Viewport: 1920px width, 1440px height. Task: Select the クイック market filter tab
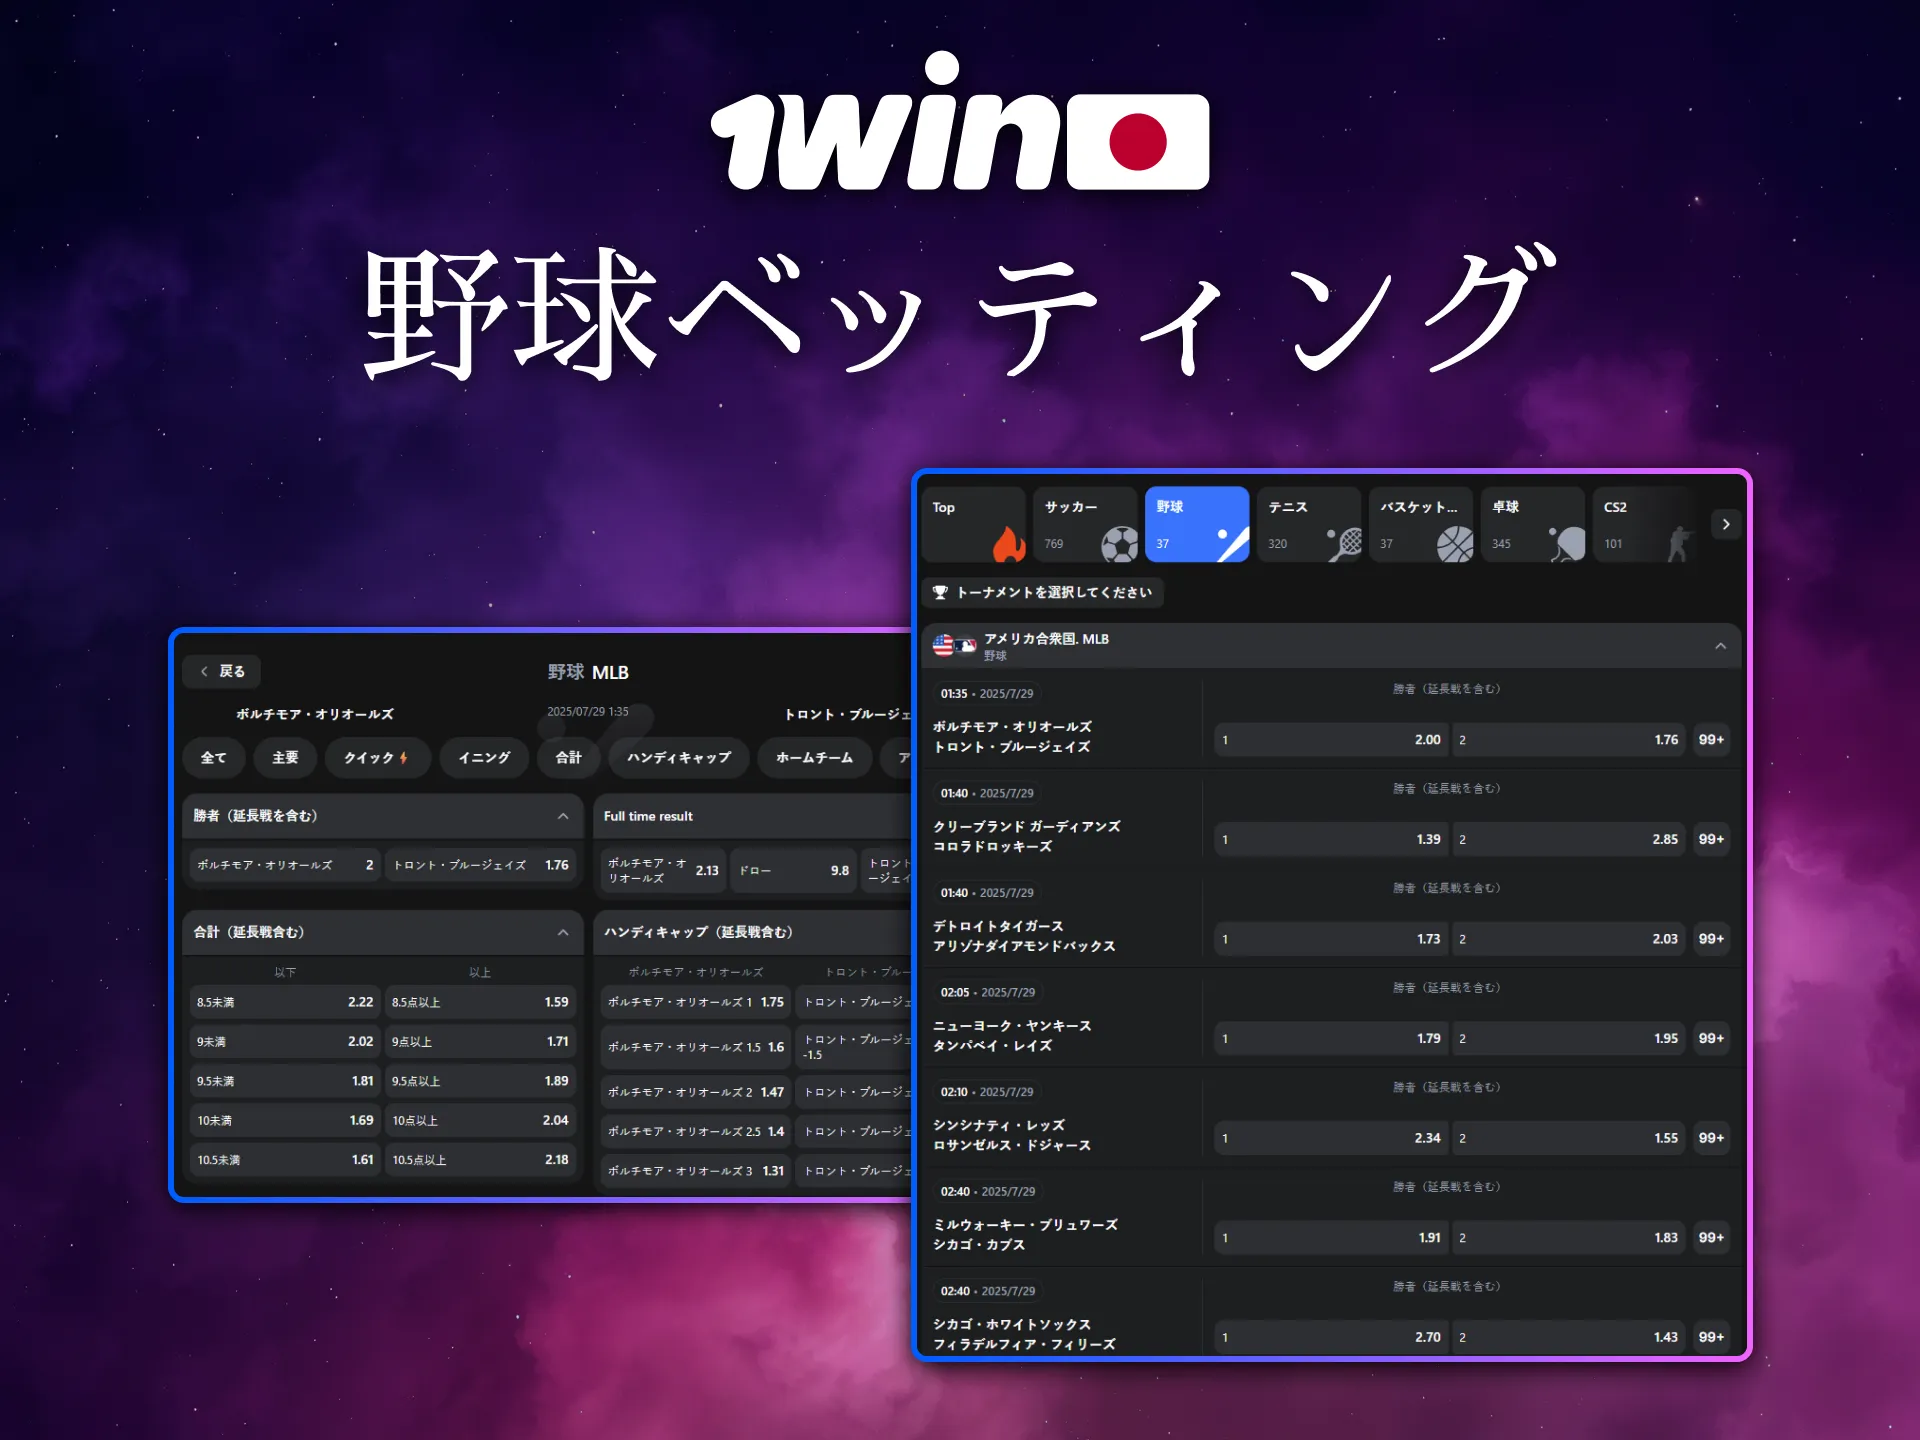click(377, 758)
